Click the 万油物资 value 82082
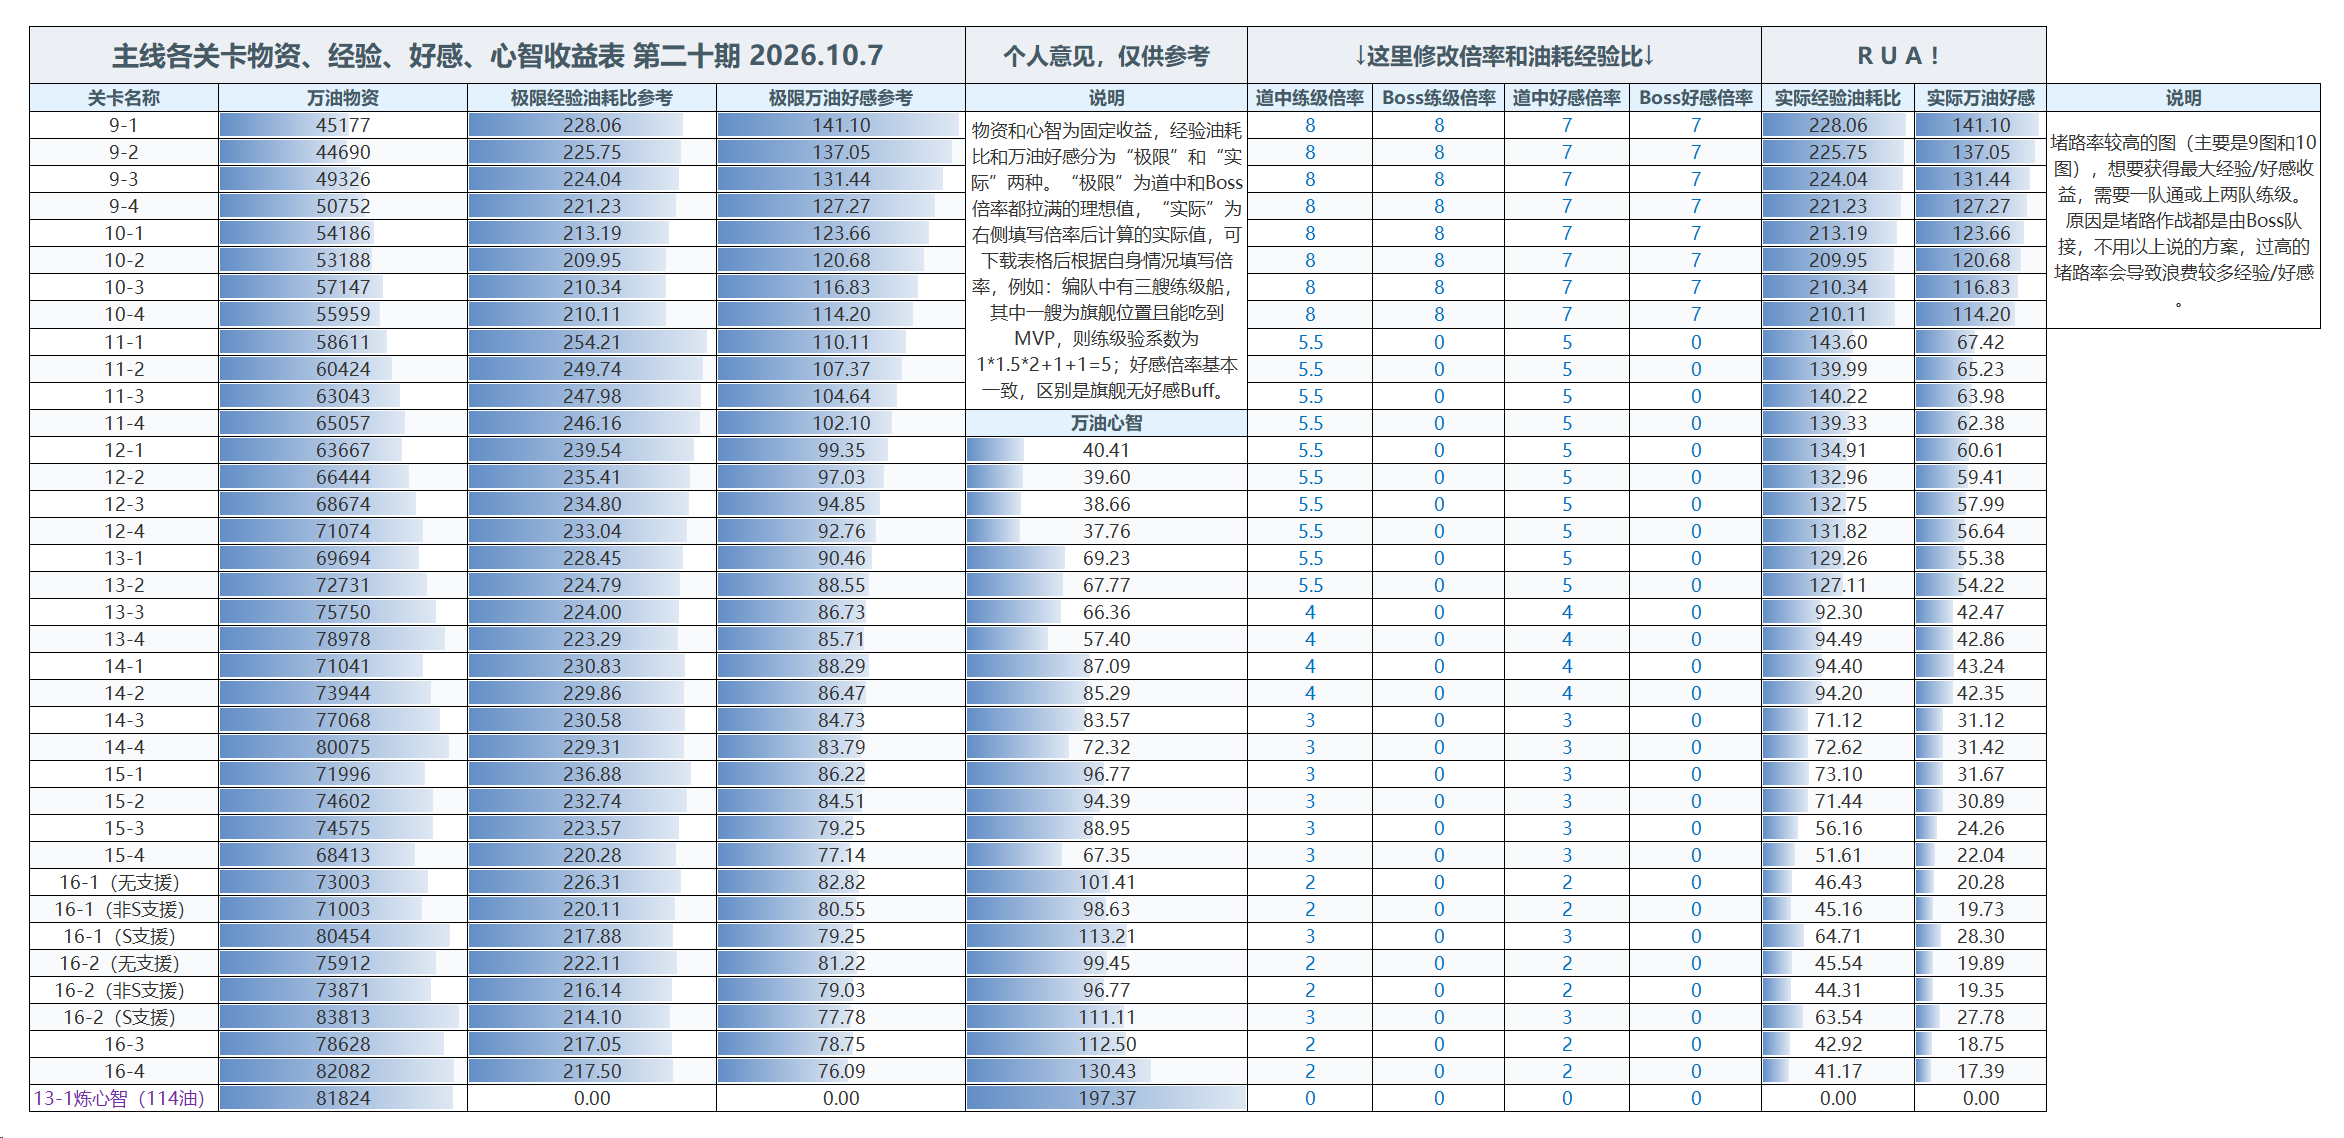 [343, 1071]
